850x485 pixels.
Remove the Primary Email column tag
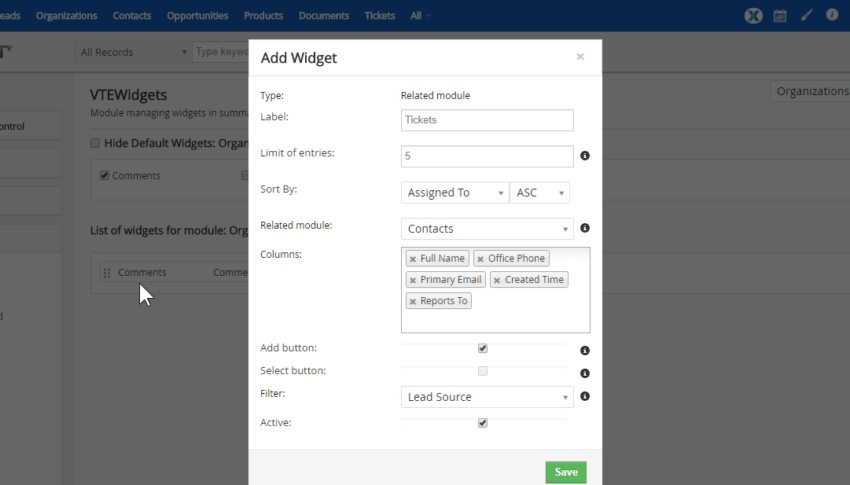[413, 280]
